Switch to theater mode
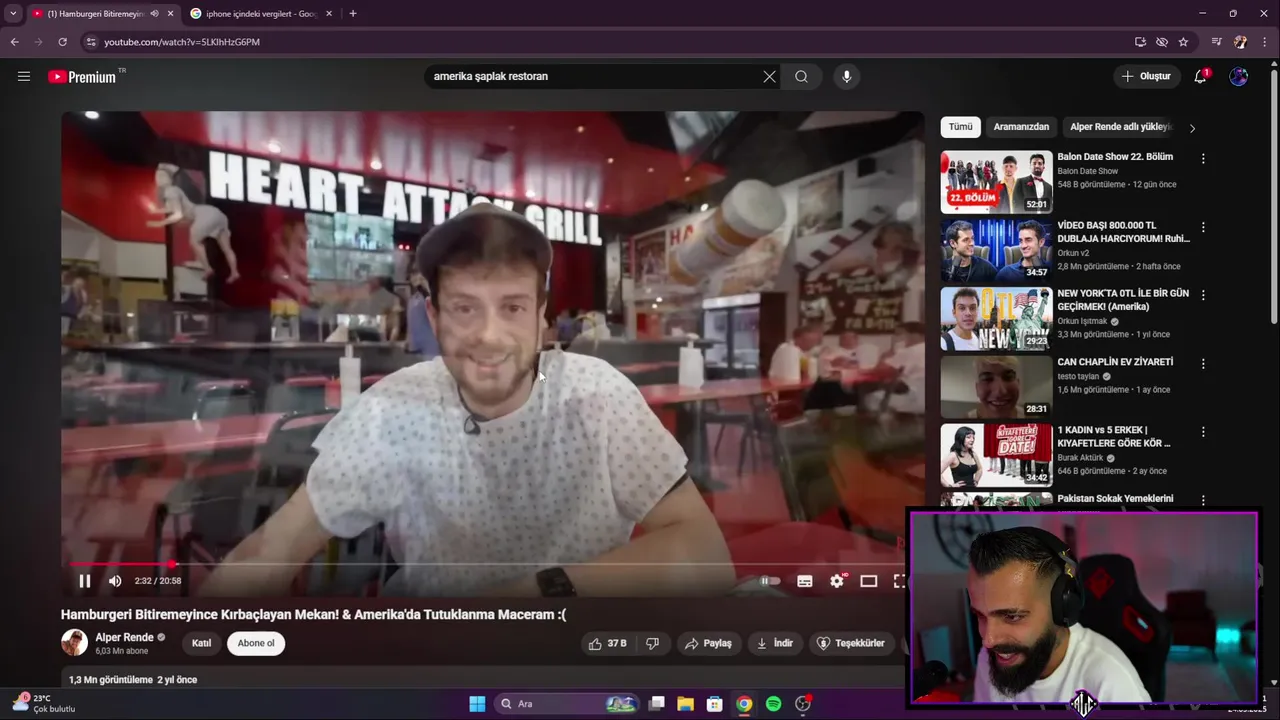This screenshot has width=1280, height=720. coord(869,581)
